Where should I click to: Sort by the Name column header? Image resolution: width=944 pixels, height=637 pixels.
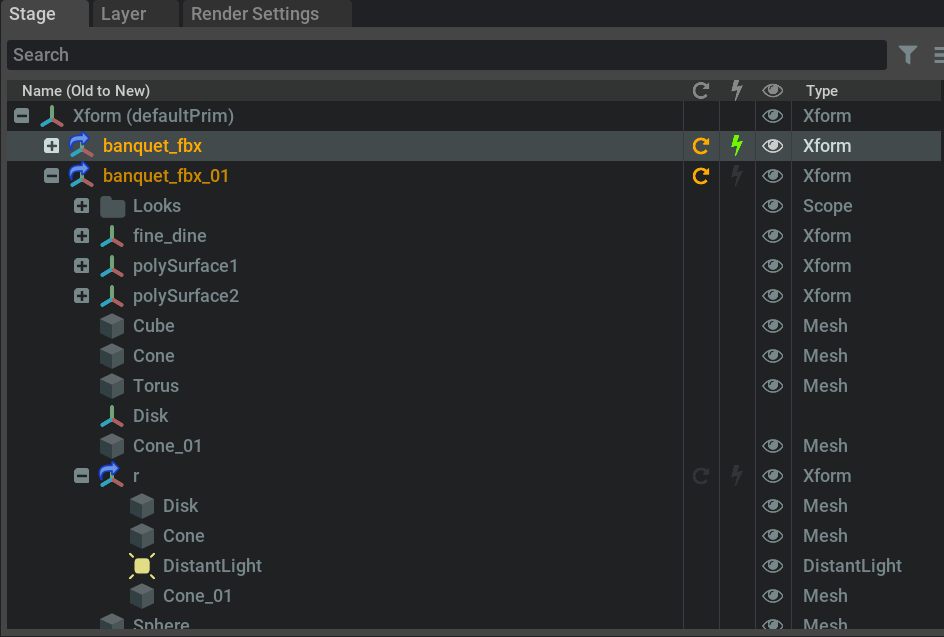pos(86,91)
